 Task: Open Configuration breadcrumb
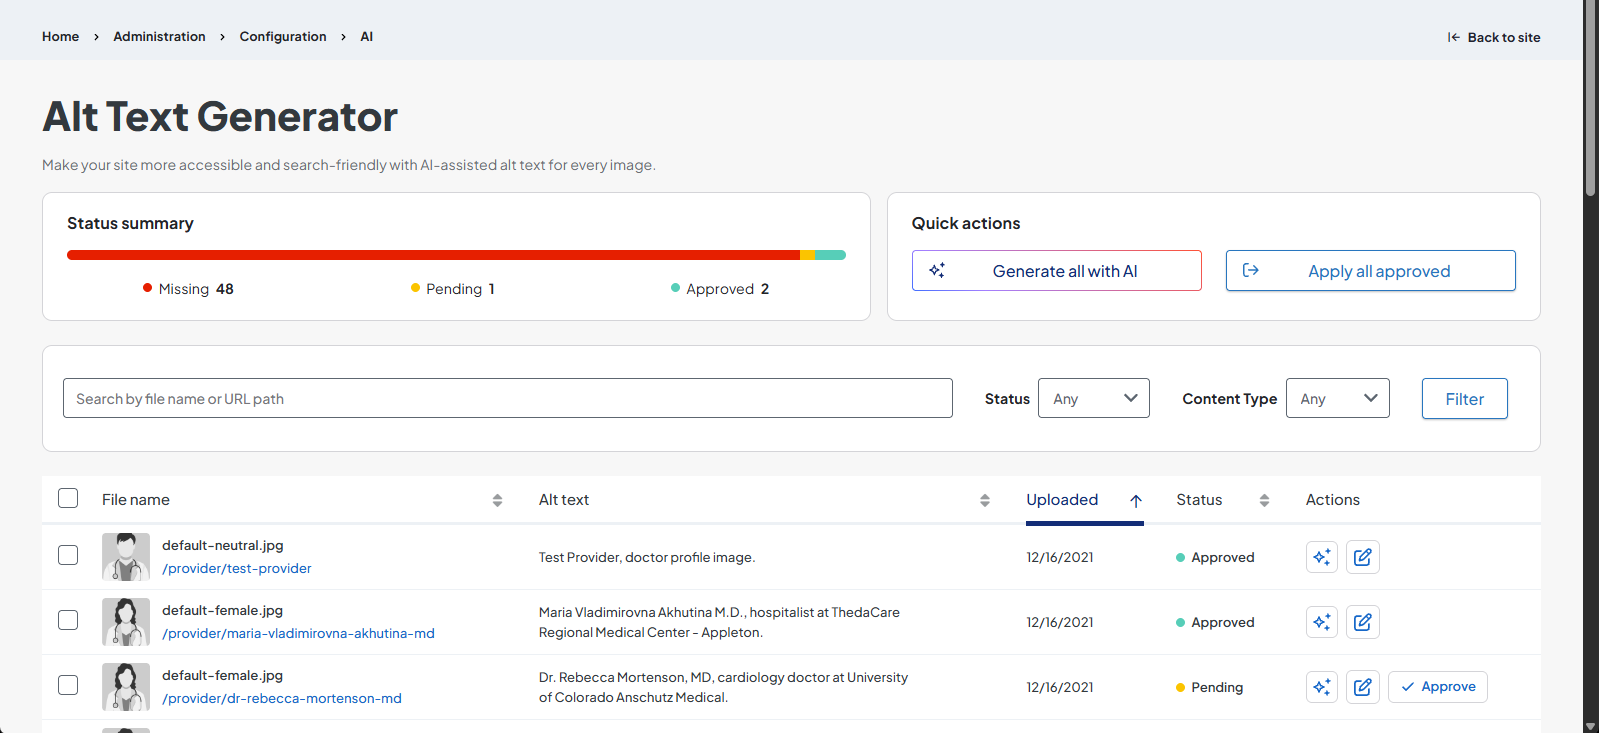pos(283,36)
